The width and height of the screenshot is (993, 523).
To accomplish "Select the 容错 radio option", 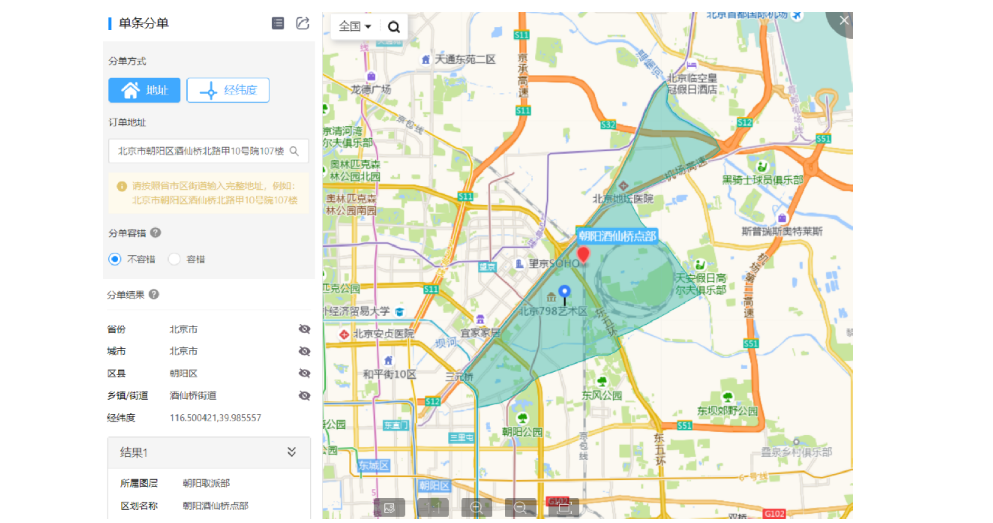I will pos(175,259).
